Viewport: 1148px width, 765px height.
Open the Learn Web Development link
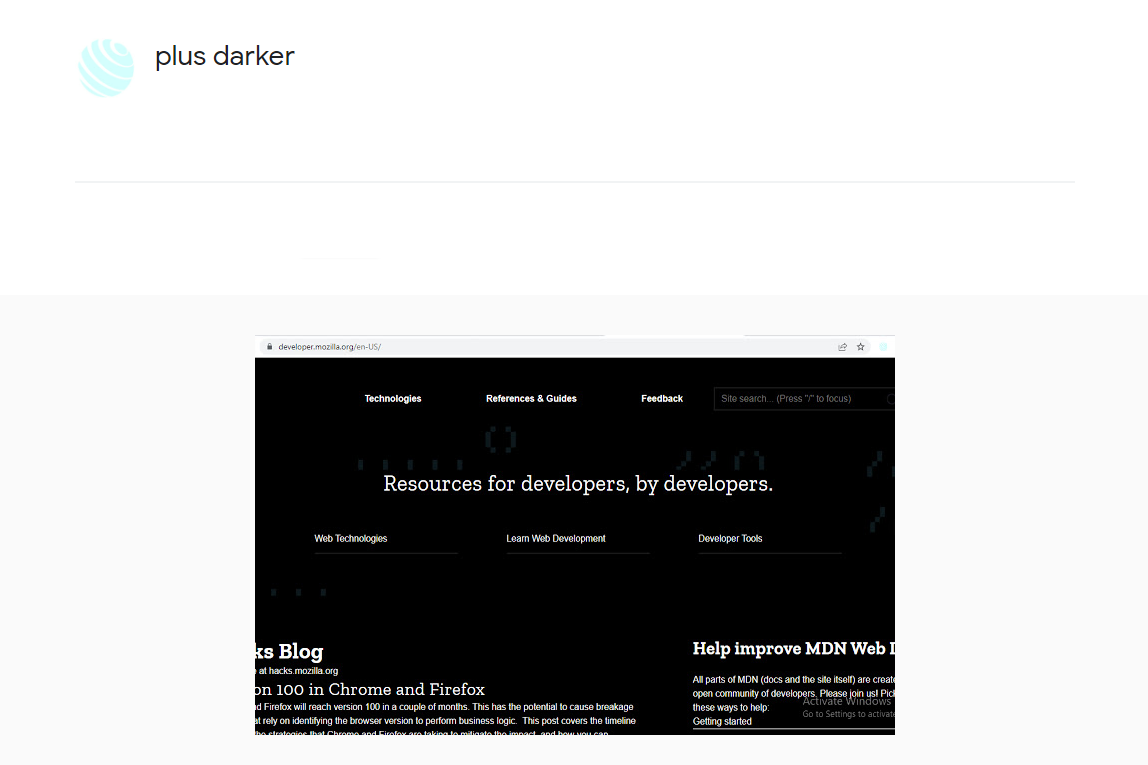pyautogui.click(x=556, y=539)
